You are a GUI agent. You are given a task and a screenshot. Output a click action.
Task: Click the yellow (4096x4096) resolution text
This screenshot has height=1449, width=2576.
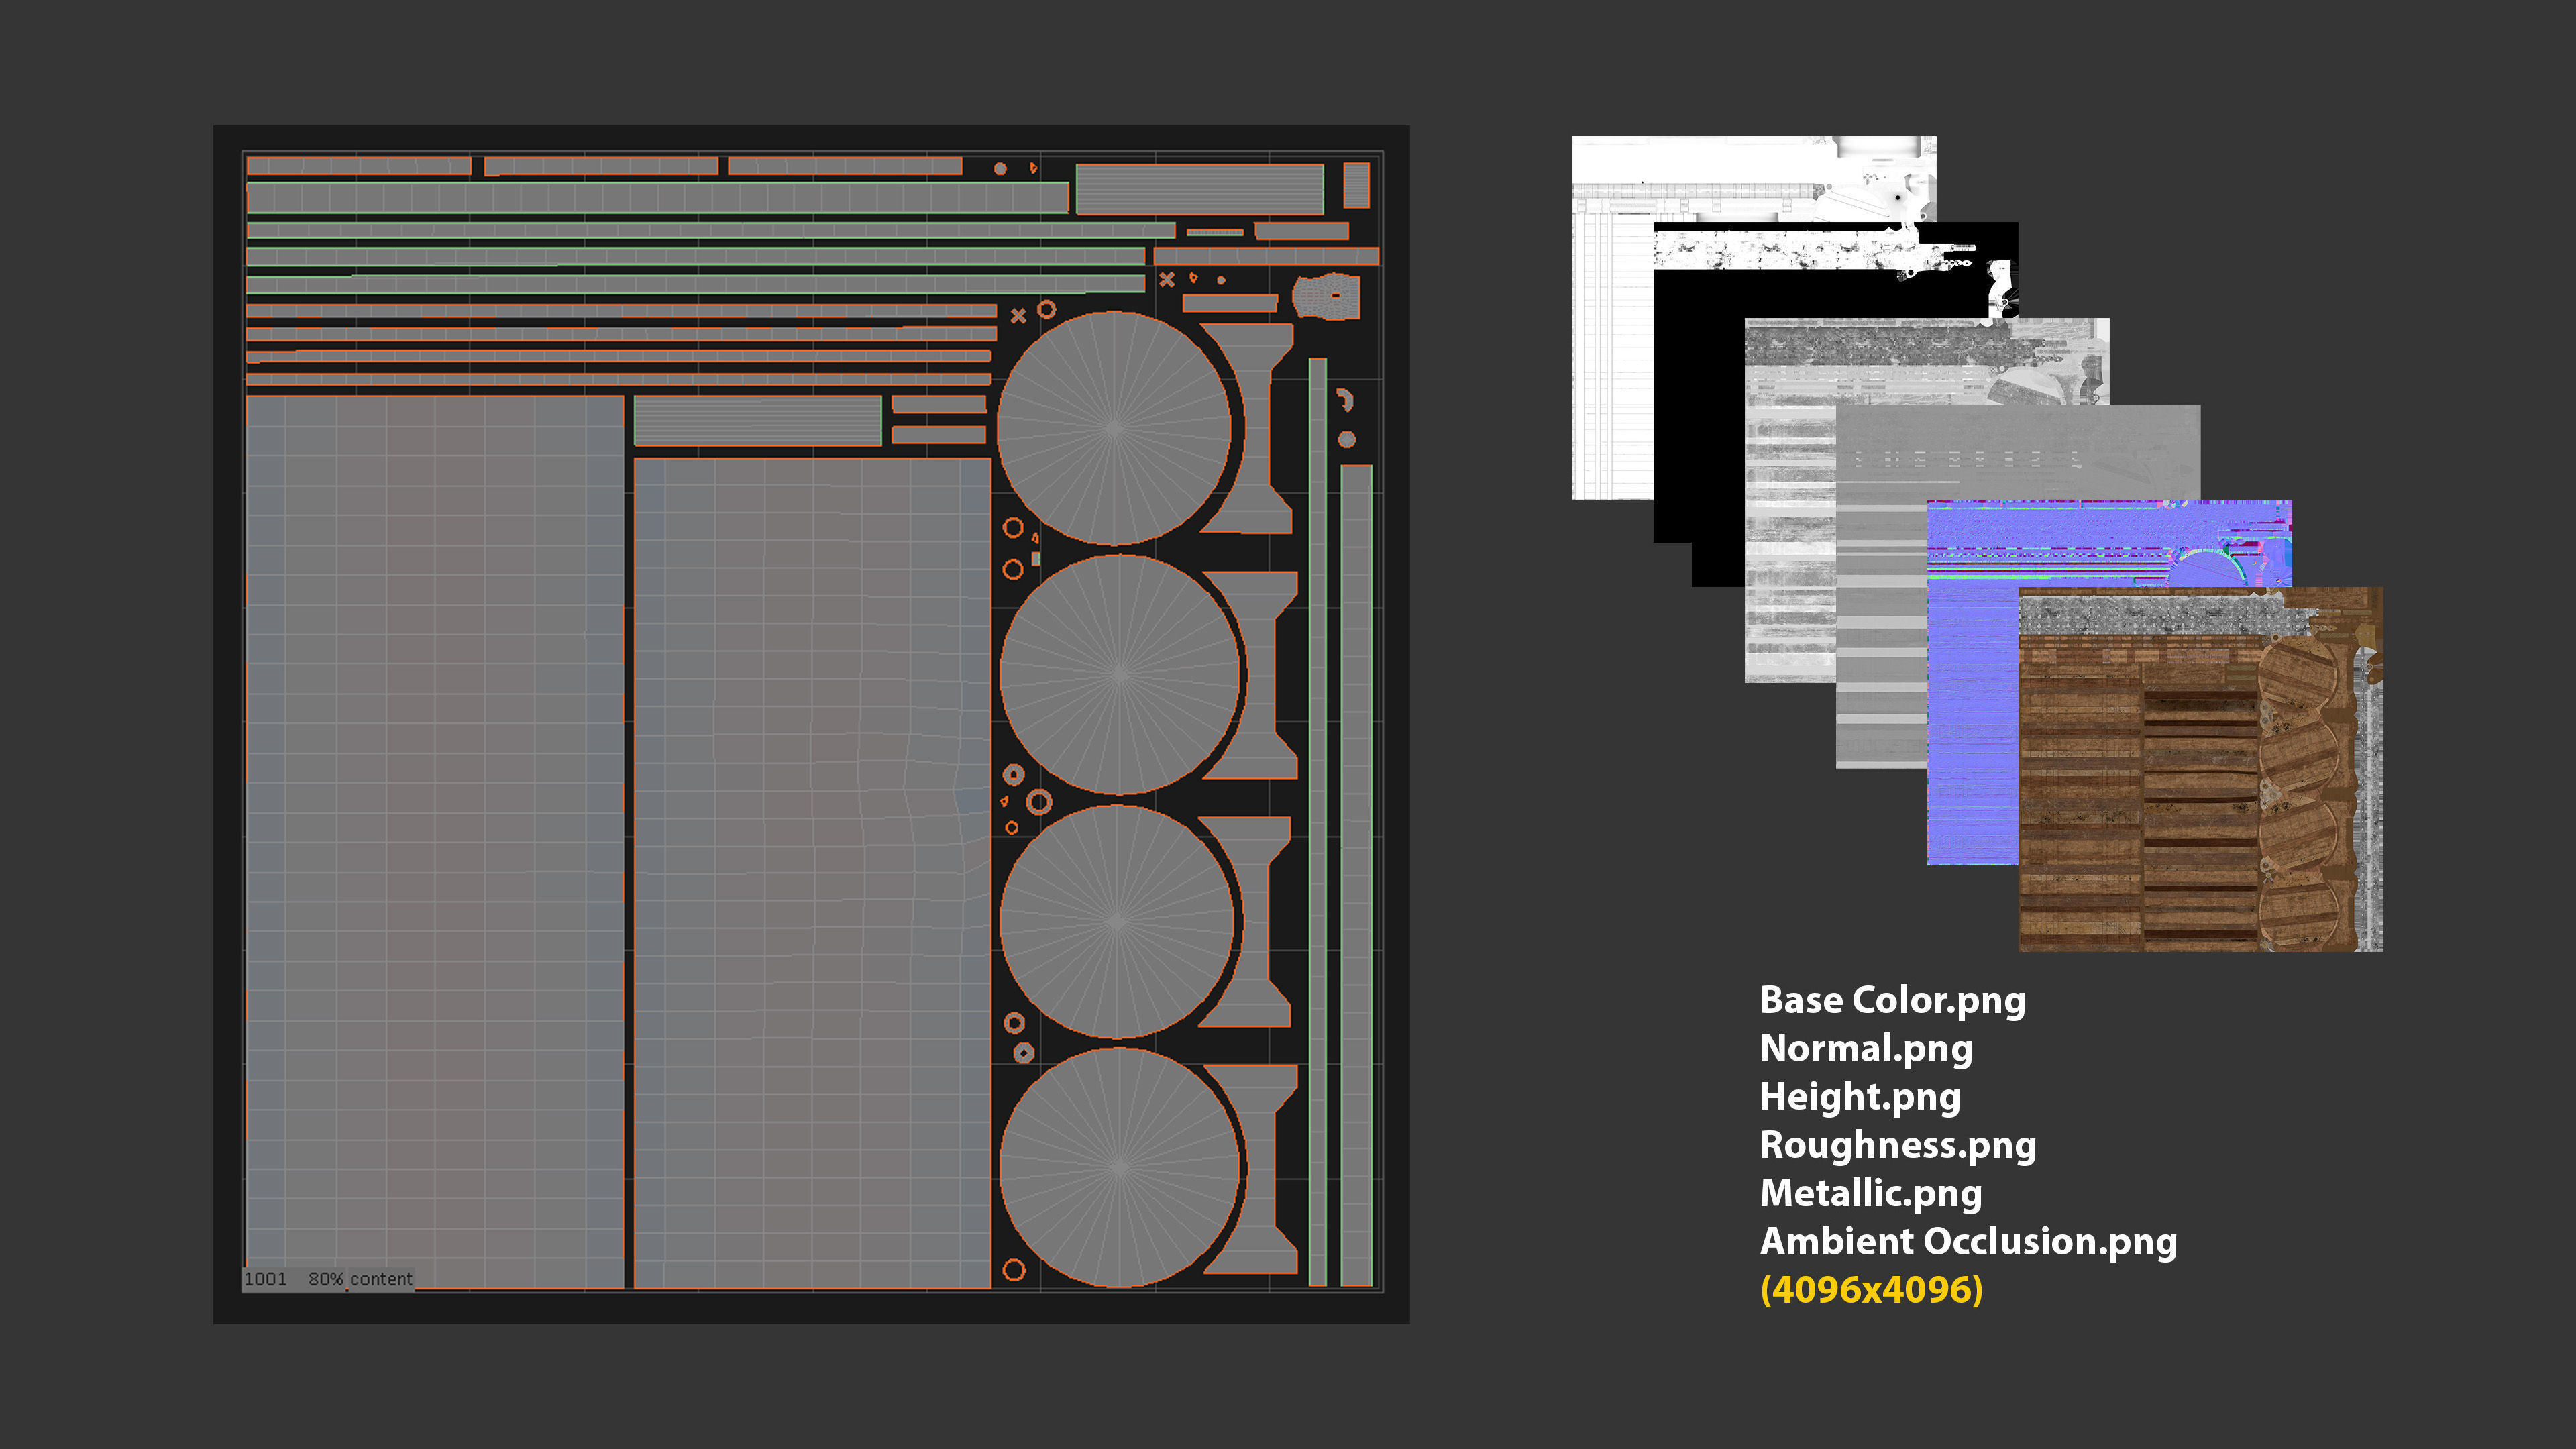(1871, 1289)
